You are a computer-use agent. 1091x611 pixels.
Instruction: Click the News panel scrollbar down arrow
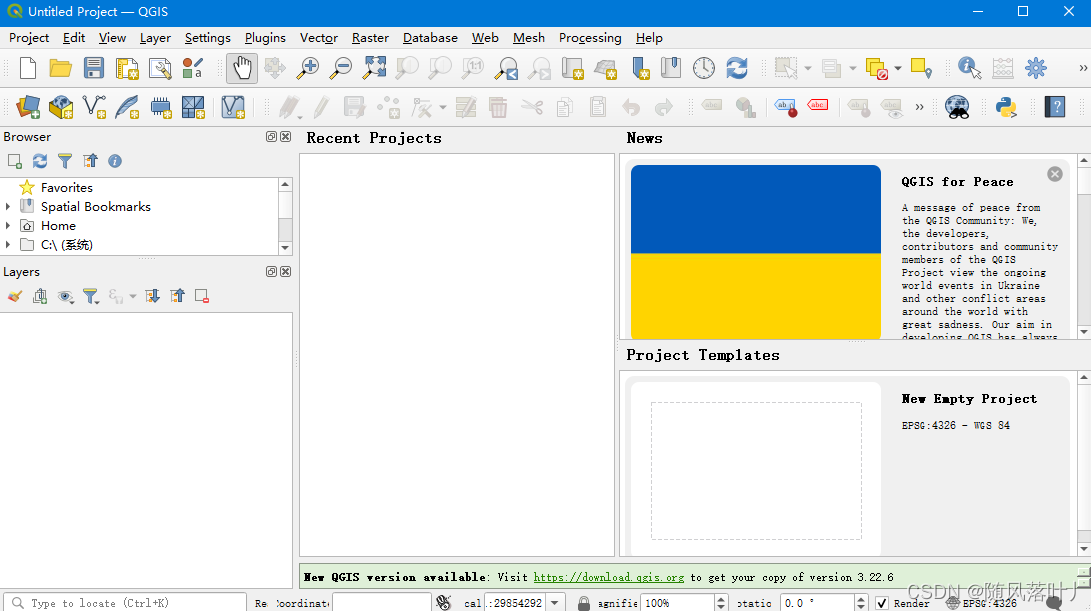1084,332
